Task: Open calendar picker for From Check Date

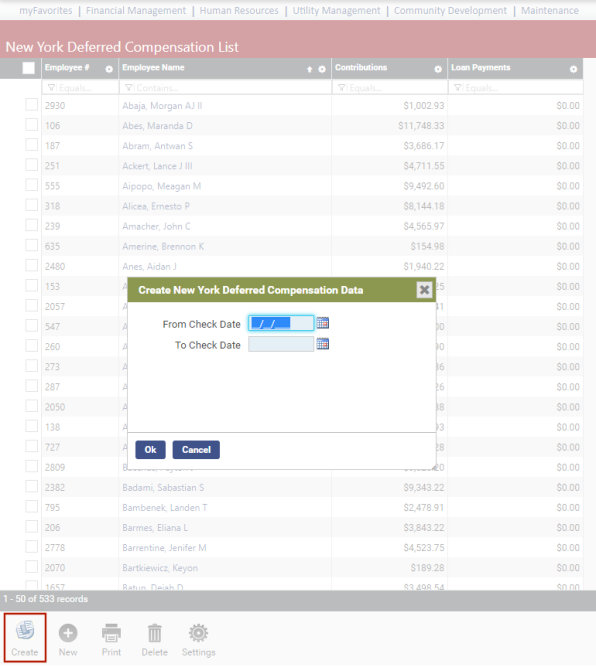Action: pyautogui.click(x=323, y=323)
